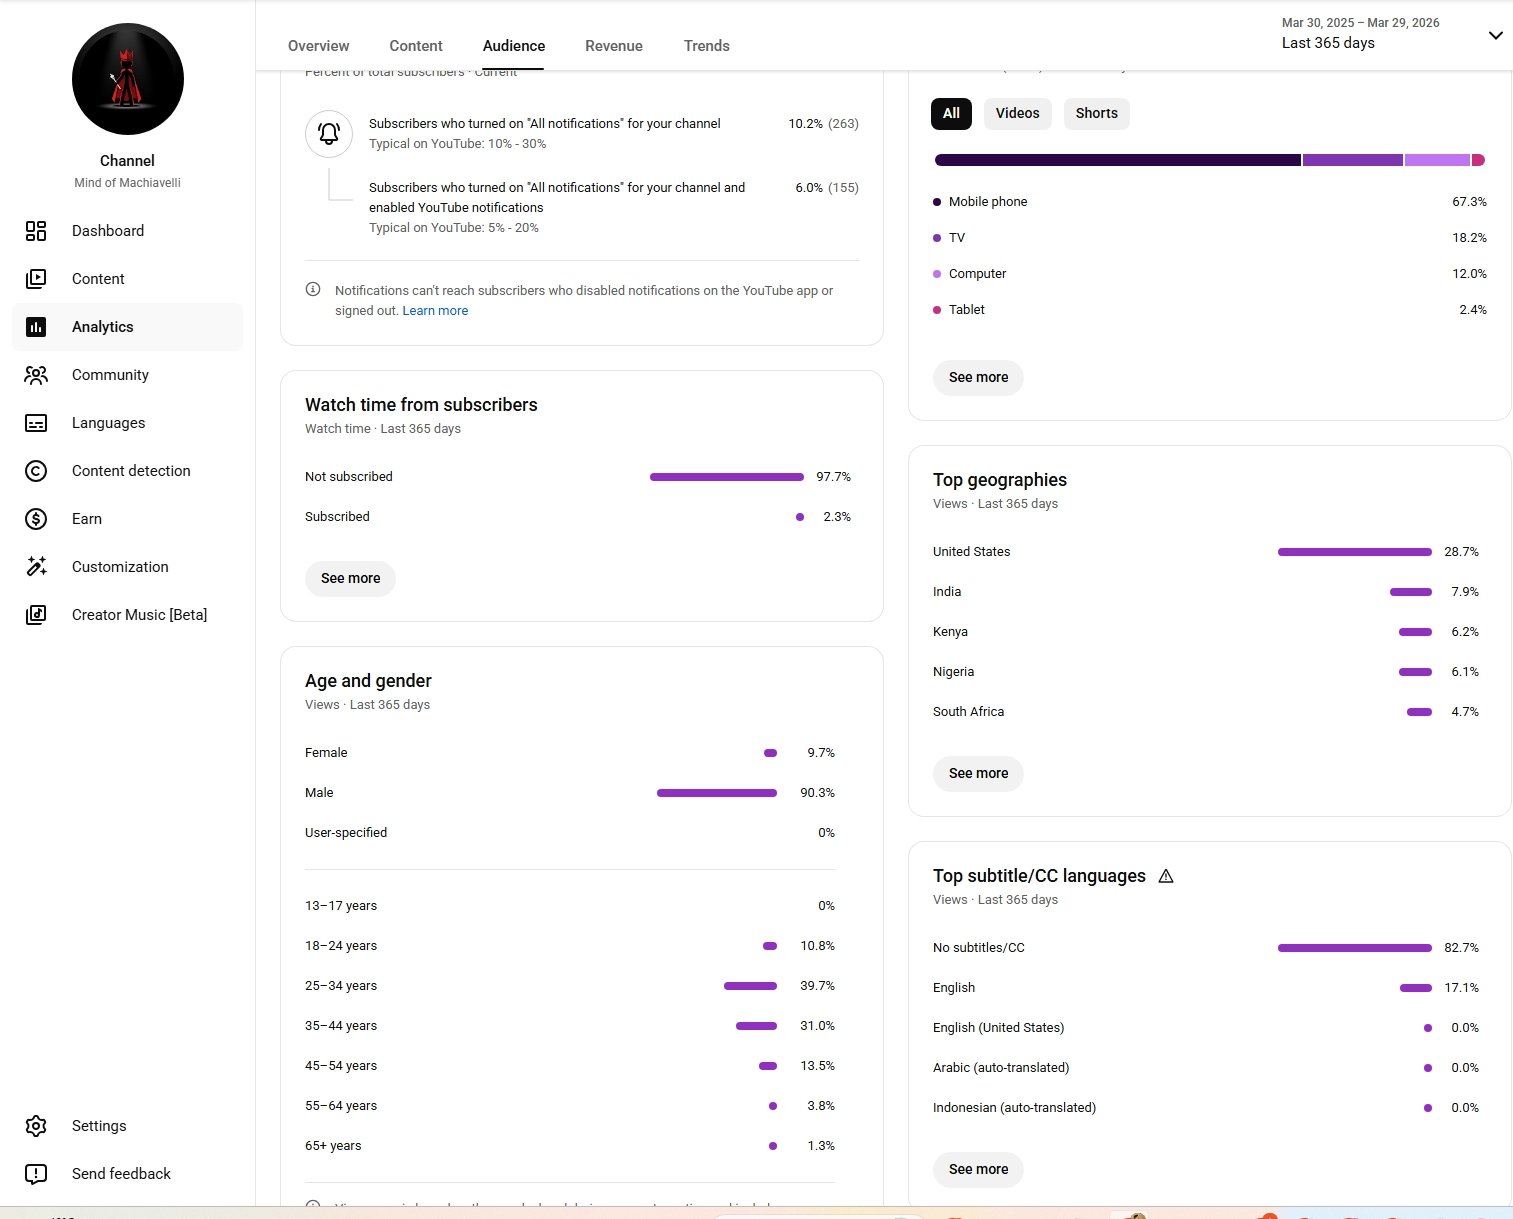Click the Mobile phone segment of device bar
The height and width of the screenshot is (1219, 1513).
pyautogui.click(x=1117, y=160)
